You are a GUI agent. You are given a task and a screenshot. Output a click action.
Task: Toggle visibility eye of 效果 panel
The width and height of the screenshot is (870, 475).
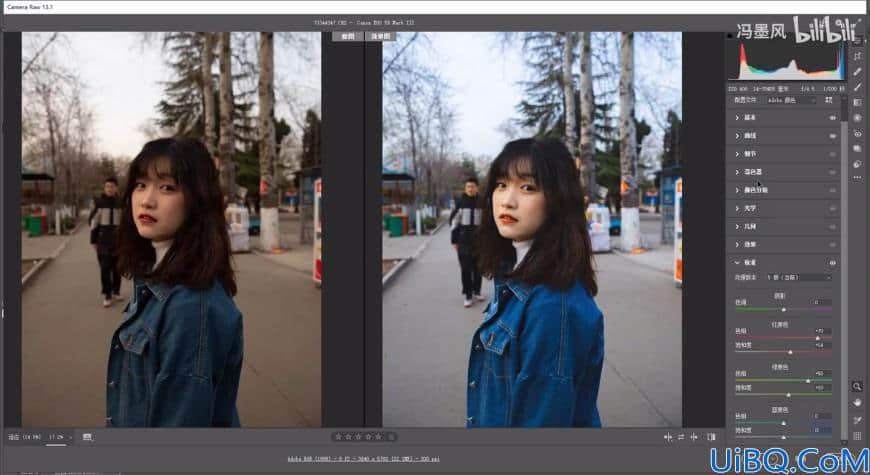[x=832, y=245]
